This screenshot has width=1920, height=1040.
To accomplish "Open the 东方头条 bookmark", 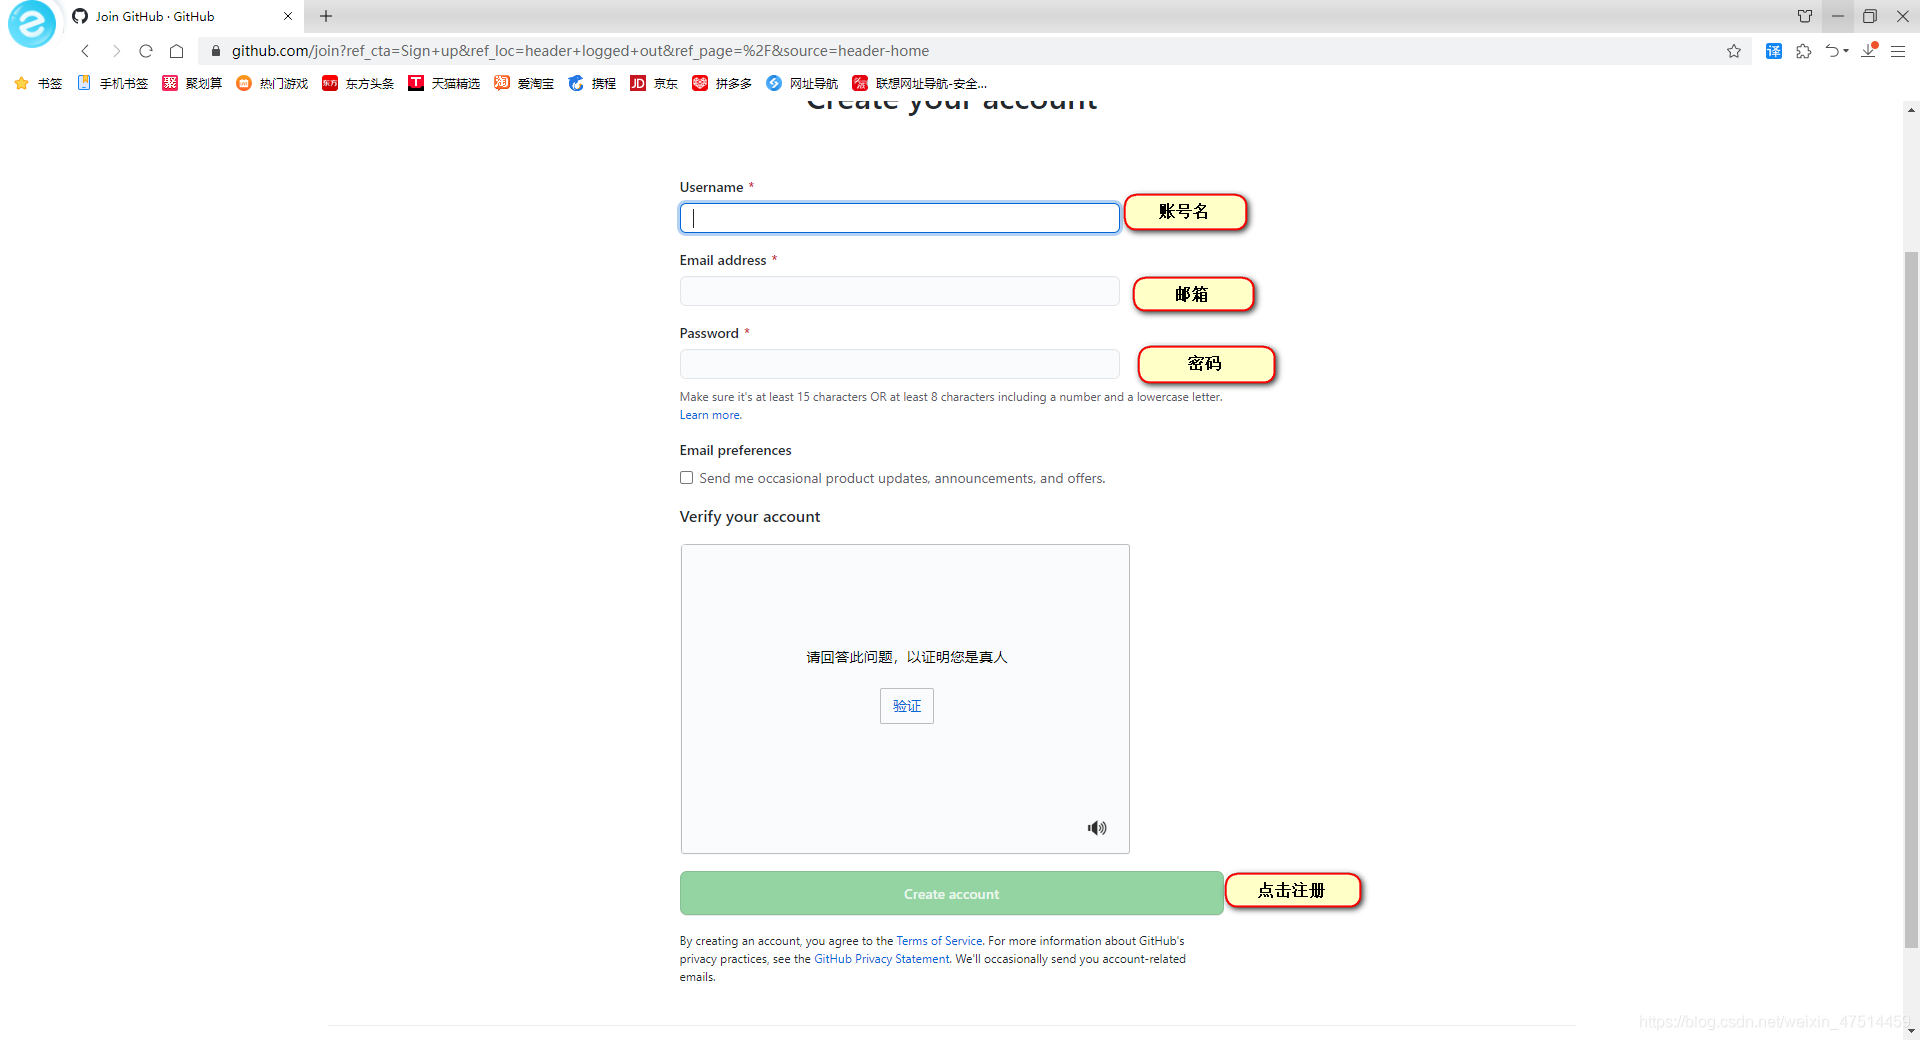I will (358, 83).
